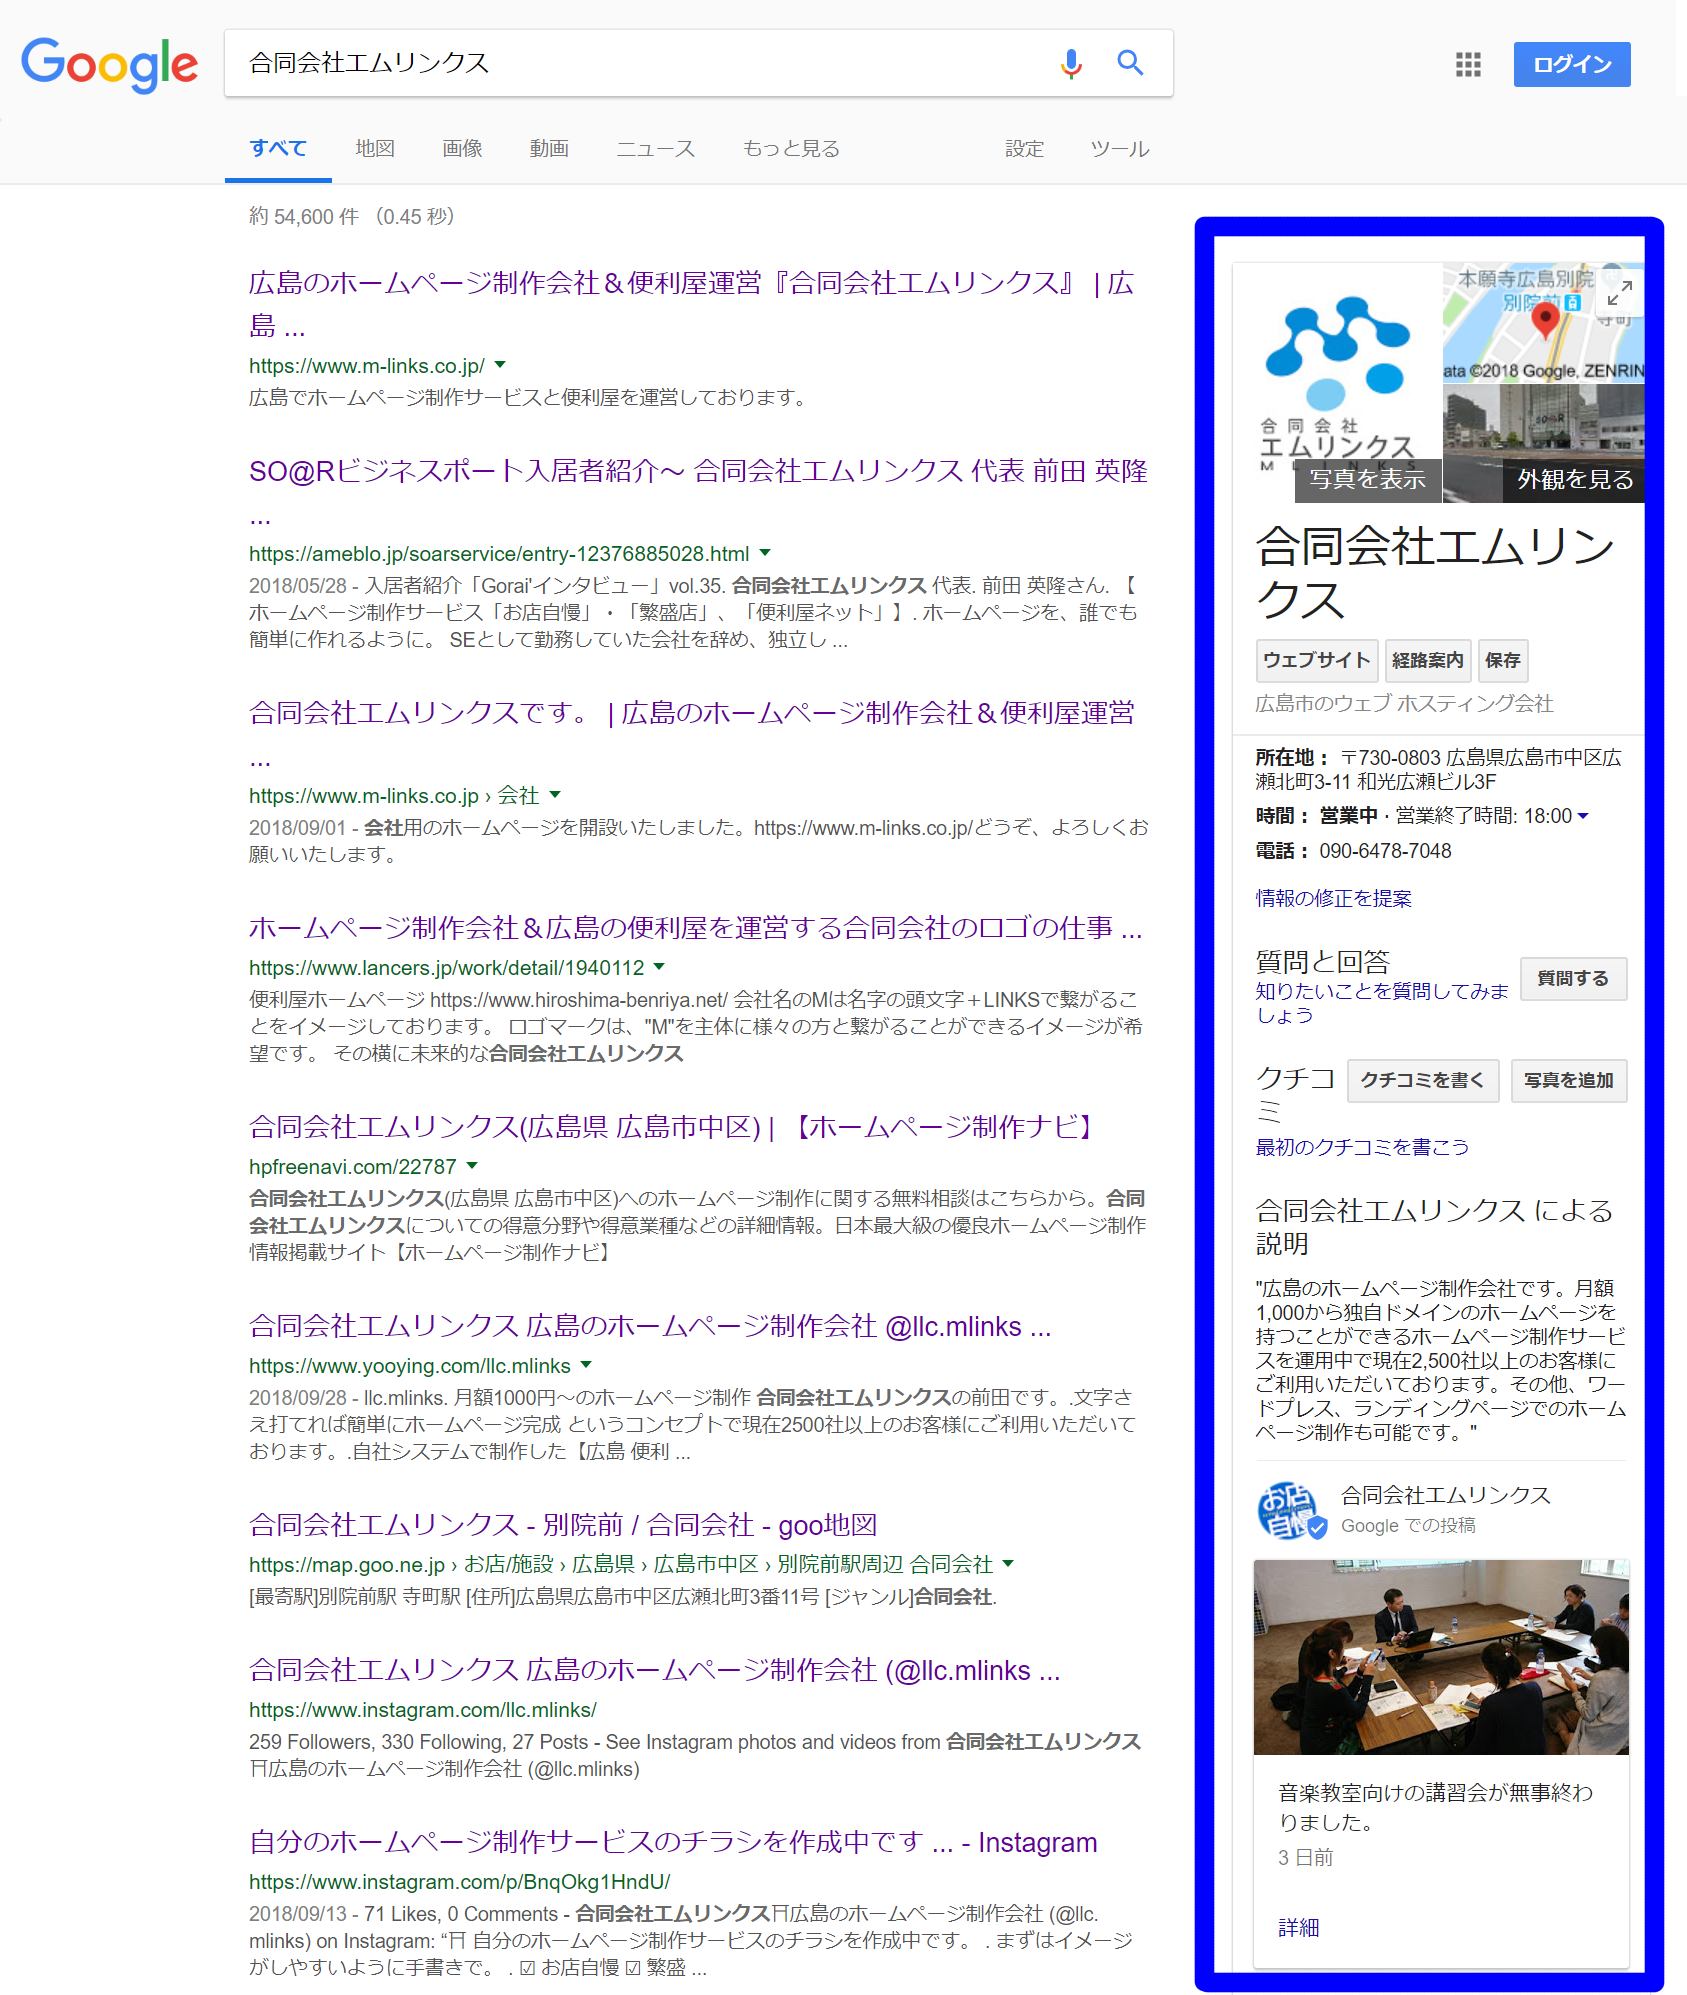Expand dropdown next to hpfreenavi.com/22787
This screenshot has width=1687, height=1995.
[x=472, y=1166]
